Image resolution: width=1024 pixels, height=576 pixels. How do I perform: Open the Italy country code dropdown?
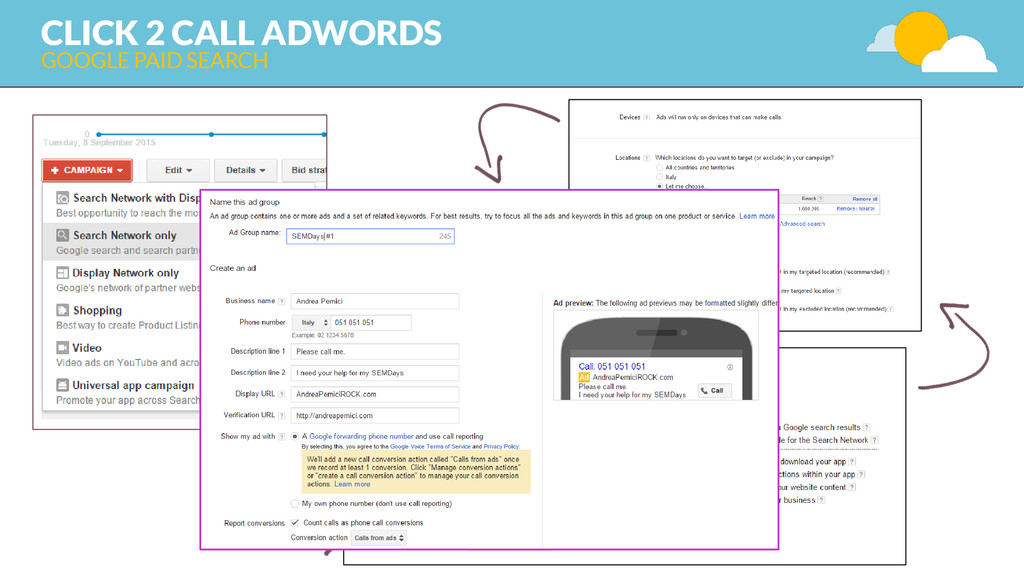311,323
